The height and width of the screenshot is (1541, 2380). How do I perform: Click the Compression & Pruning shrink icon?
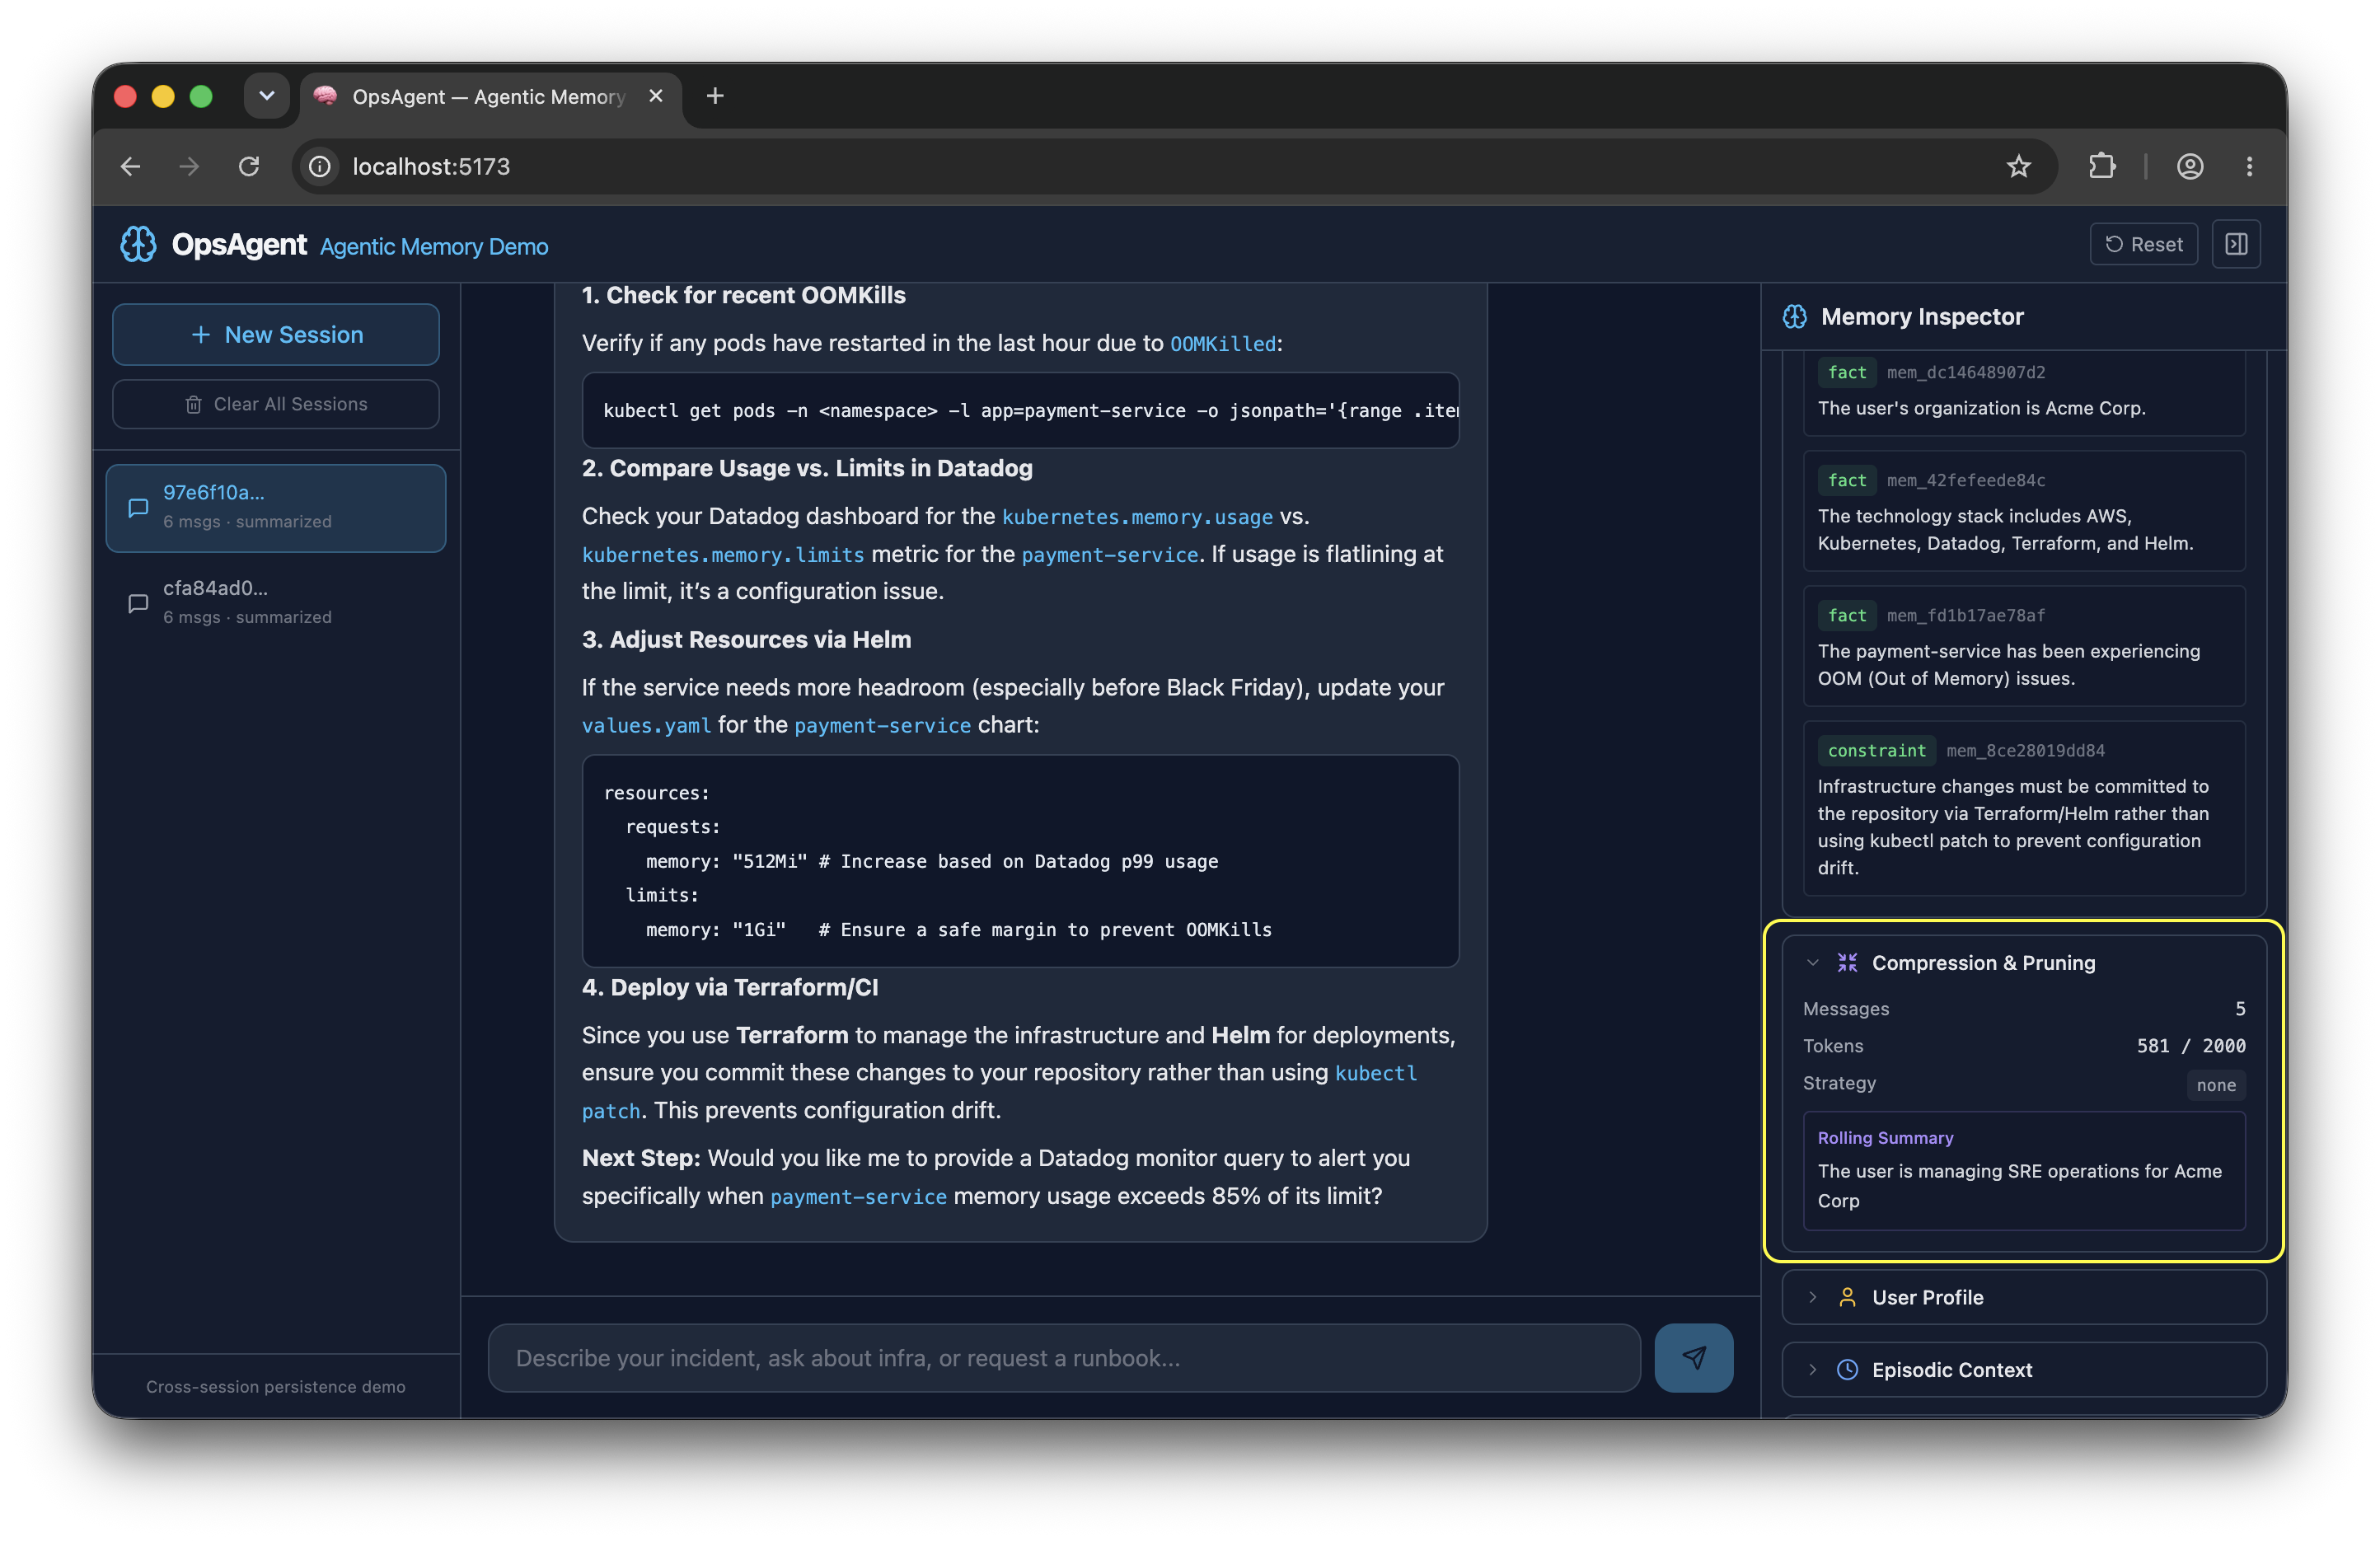click(1847, 962)
